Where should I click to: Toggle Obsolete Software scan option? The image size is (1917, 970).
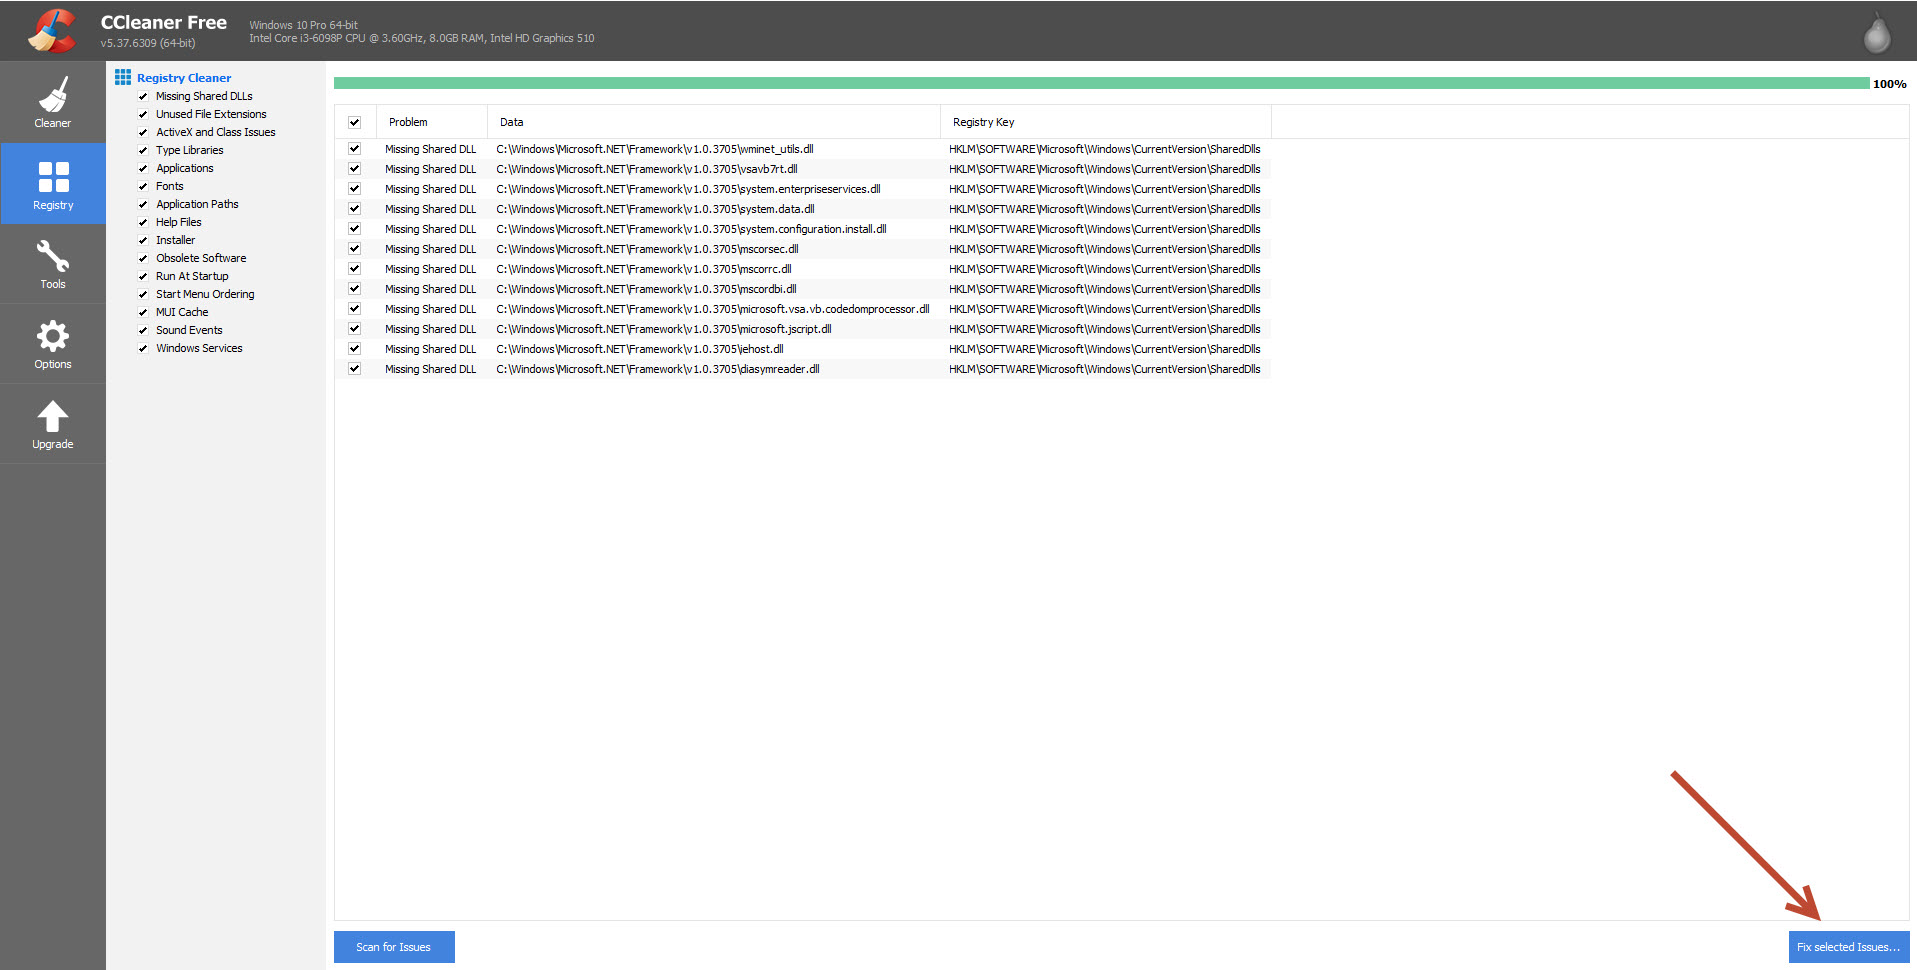143,258
